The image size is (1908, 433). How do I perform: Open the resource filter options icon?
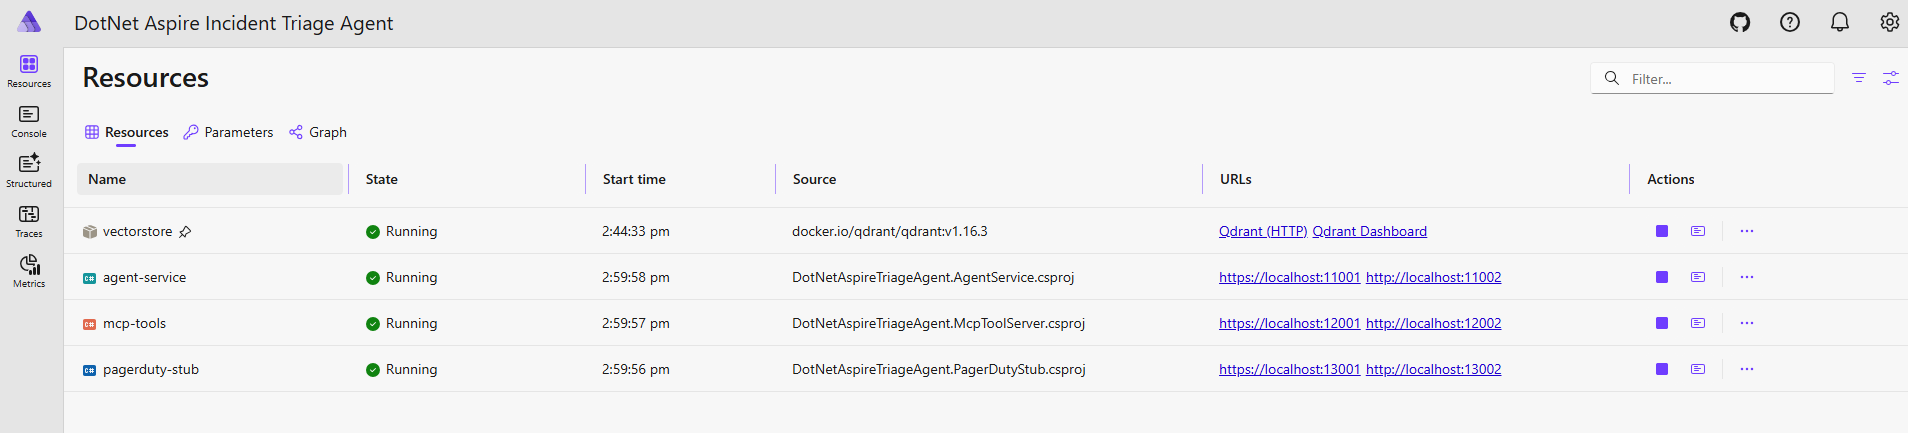coord(1859,78)
